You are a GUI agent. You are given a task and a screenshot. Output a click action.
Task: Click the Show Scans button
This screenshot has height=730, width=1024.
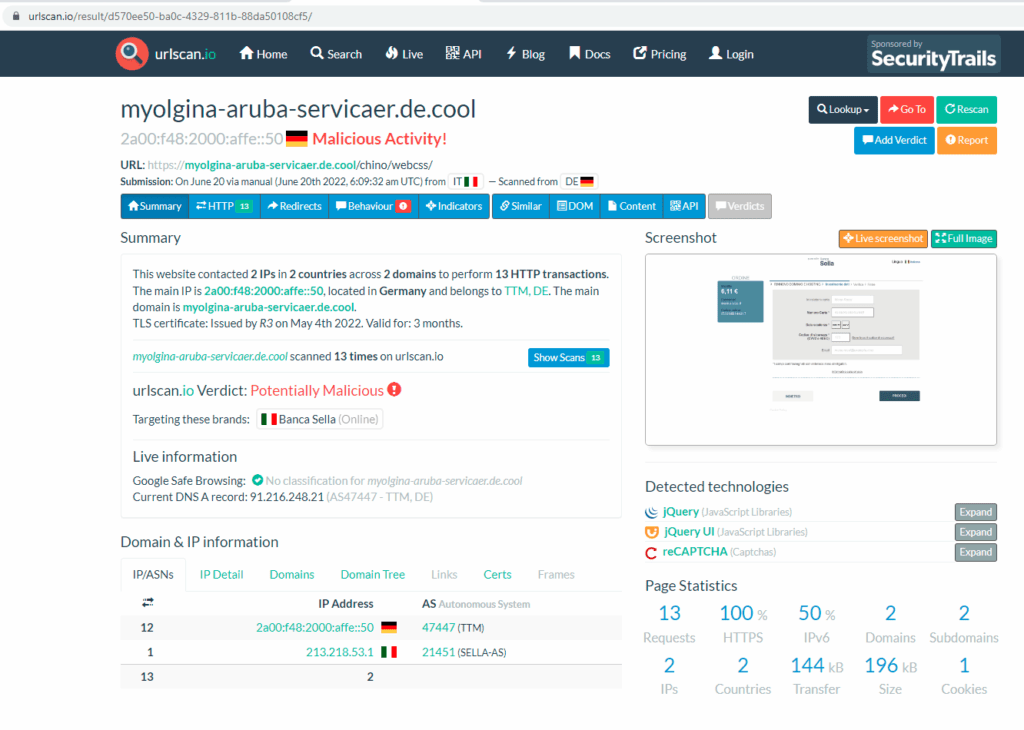pyautogui.click(x=568, y=358)
